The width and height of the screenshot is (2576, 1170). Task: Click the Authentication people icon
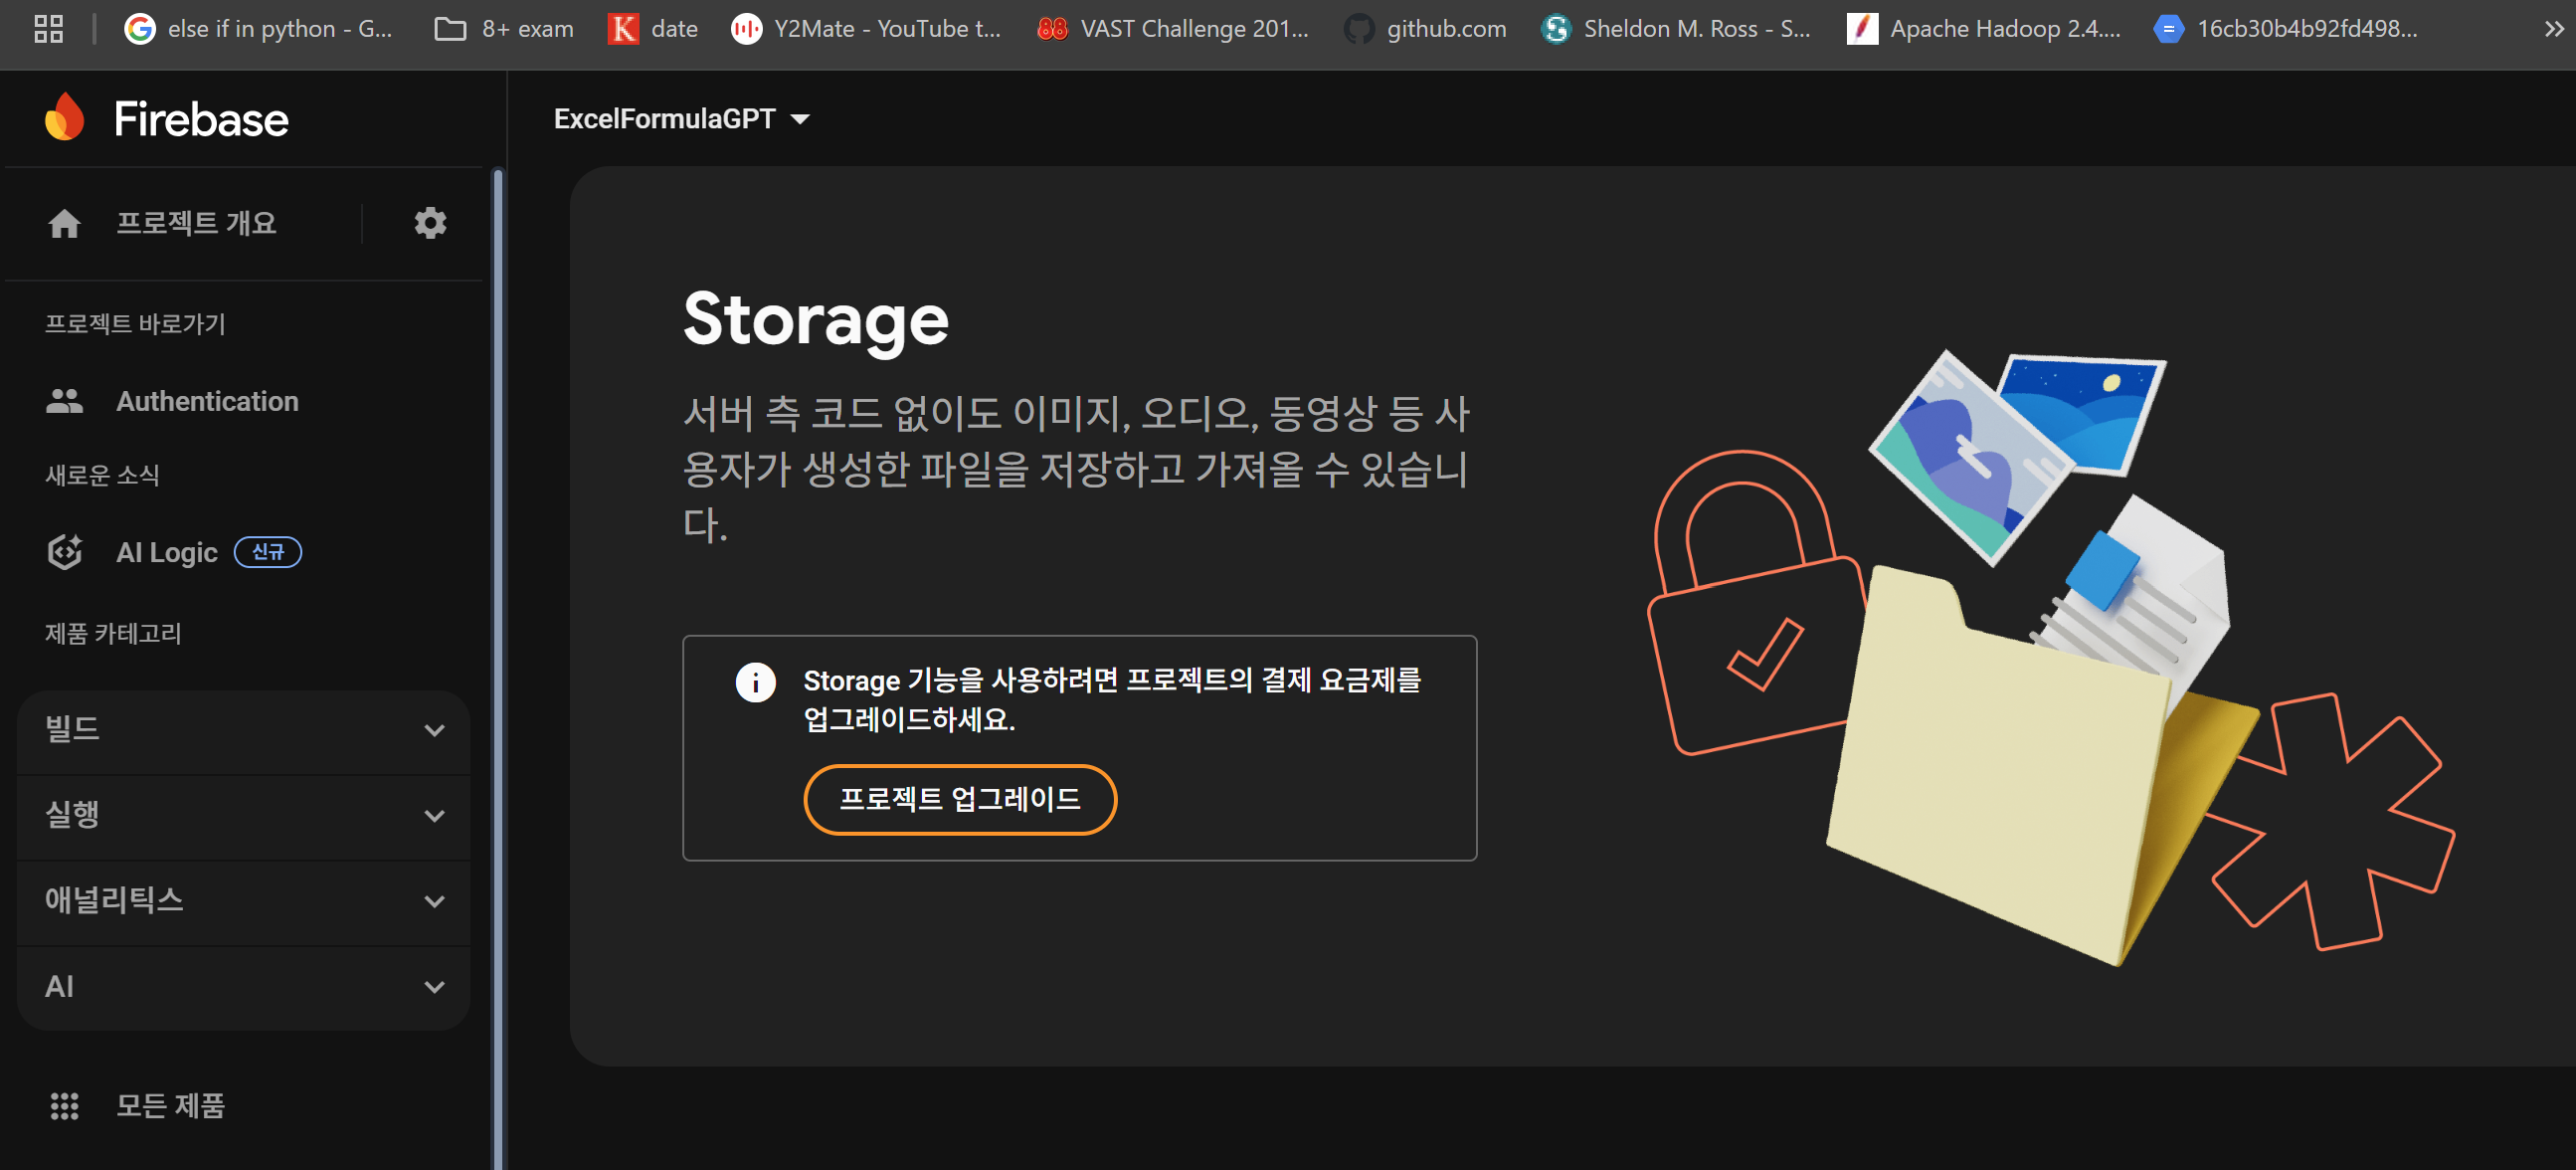65,401
